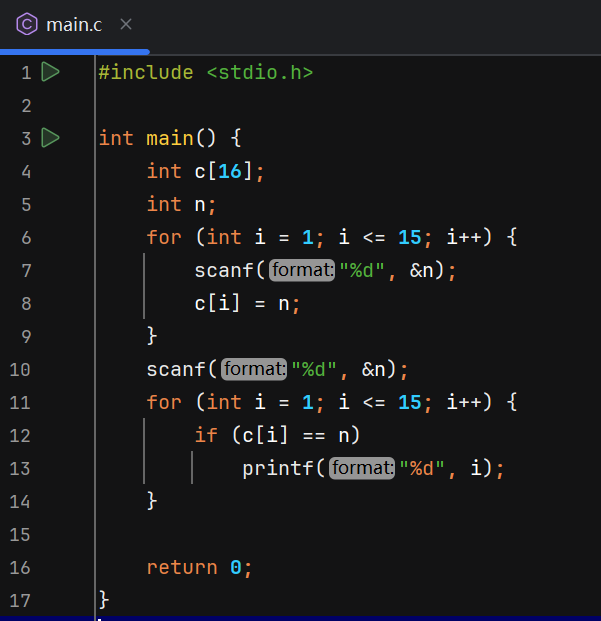Viewport: 601px width, 621px height.
Task: Click line number 12 in the gutter
Action: (20, 435)
